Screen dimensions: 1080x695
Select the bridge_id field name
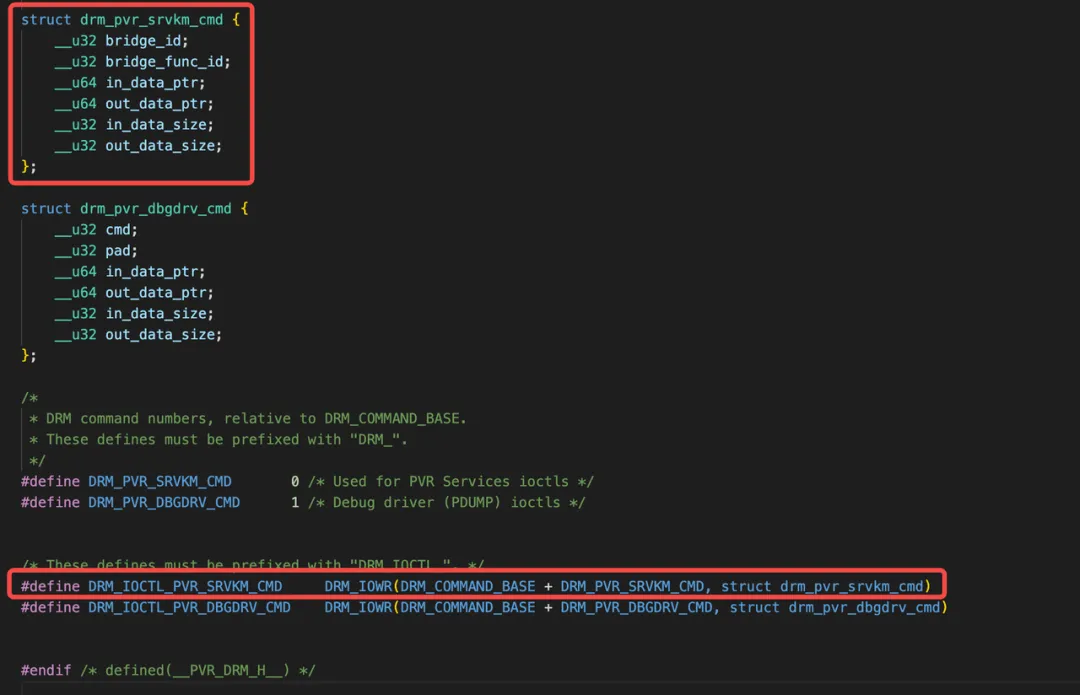click(x=144, y=41)
